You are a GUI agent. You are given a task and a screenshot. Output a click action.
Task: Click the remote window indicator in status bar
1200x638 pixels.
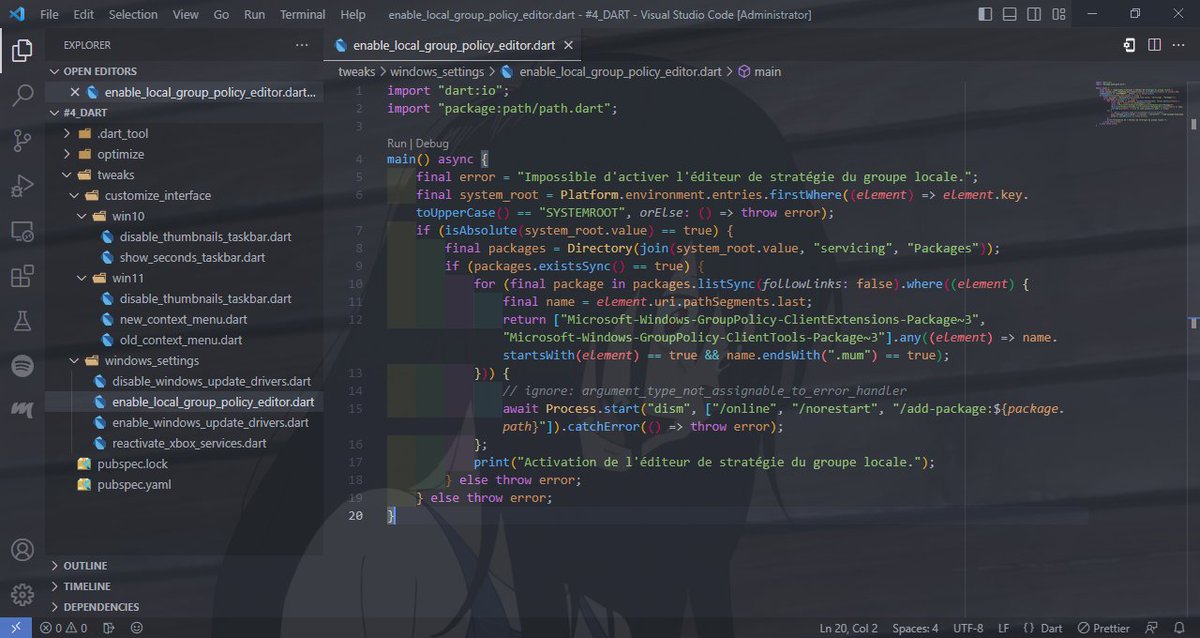pos(14,628)
